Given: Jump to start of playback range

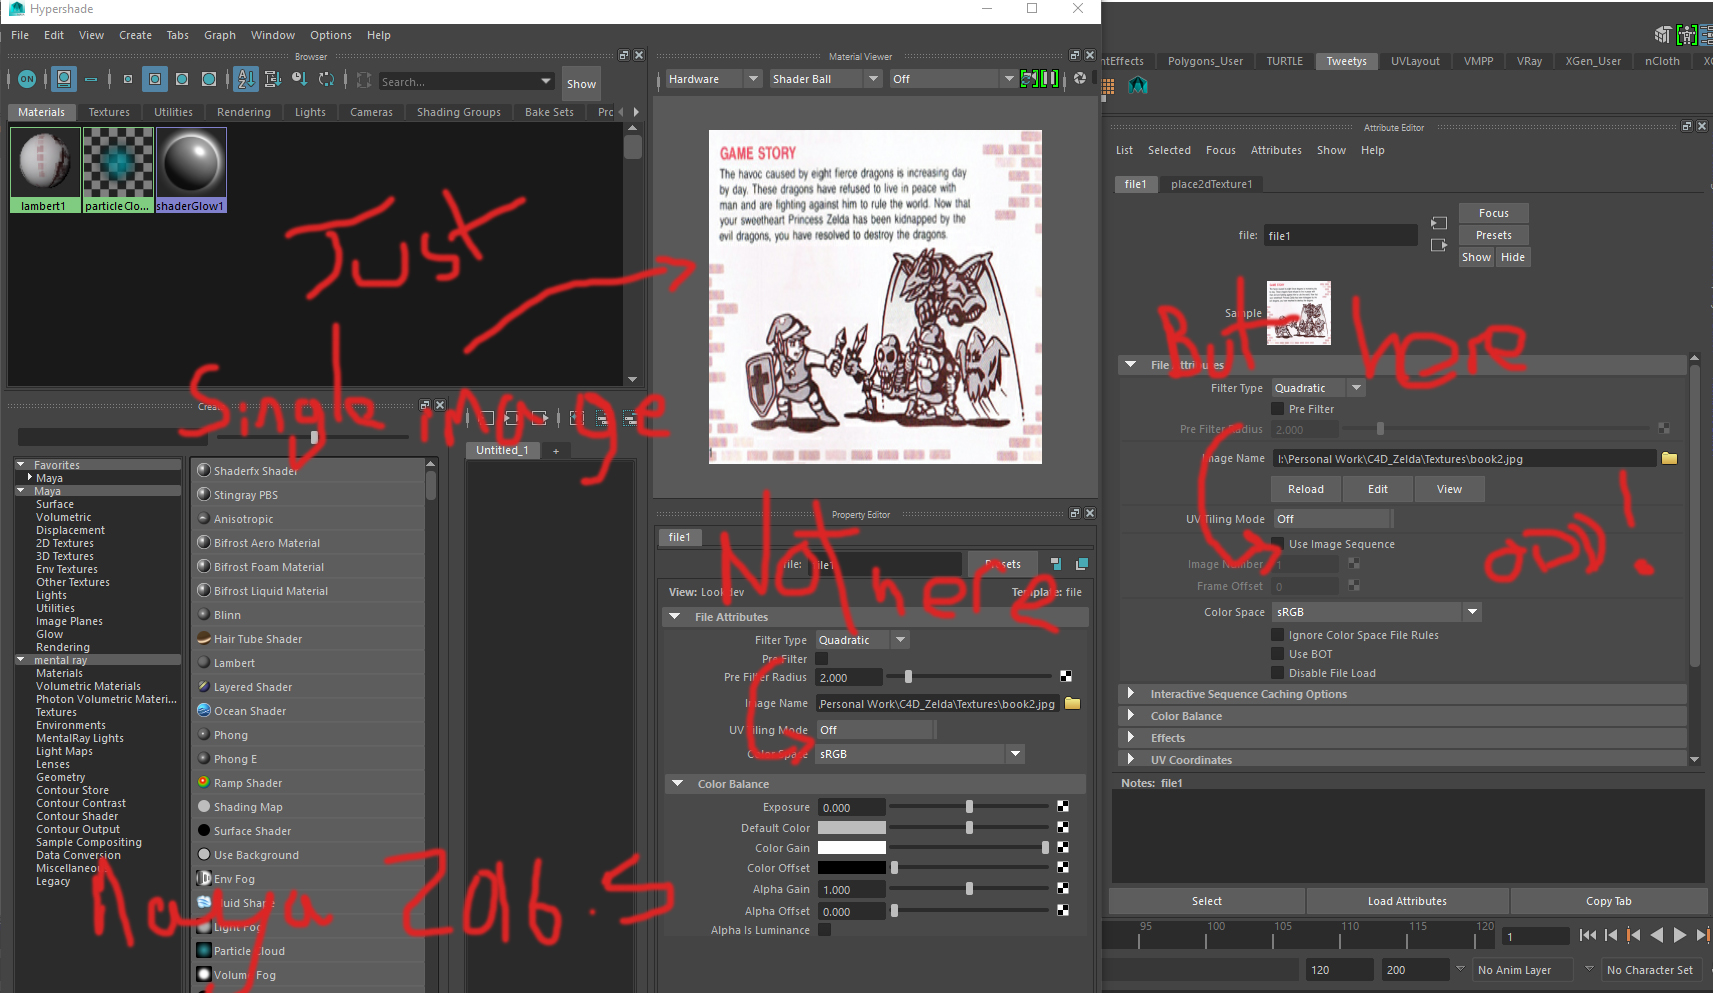Looking at the screenshot, I should [1587, 935].
